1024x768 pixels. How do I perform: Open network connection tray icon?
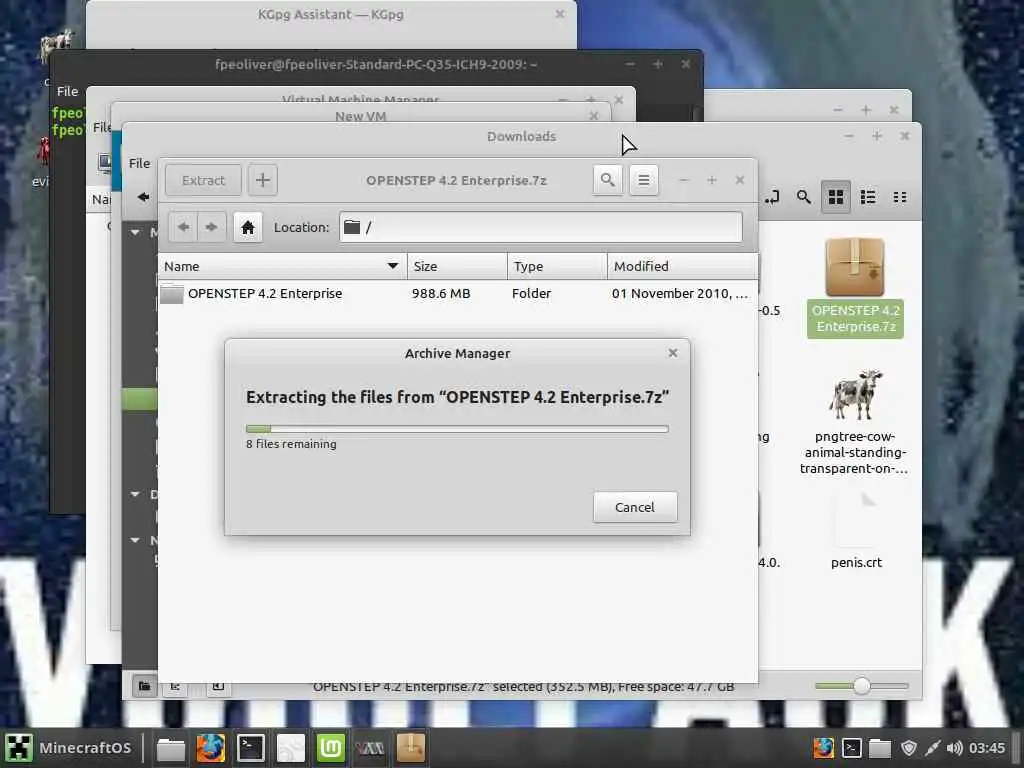[933, 748]
